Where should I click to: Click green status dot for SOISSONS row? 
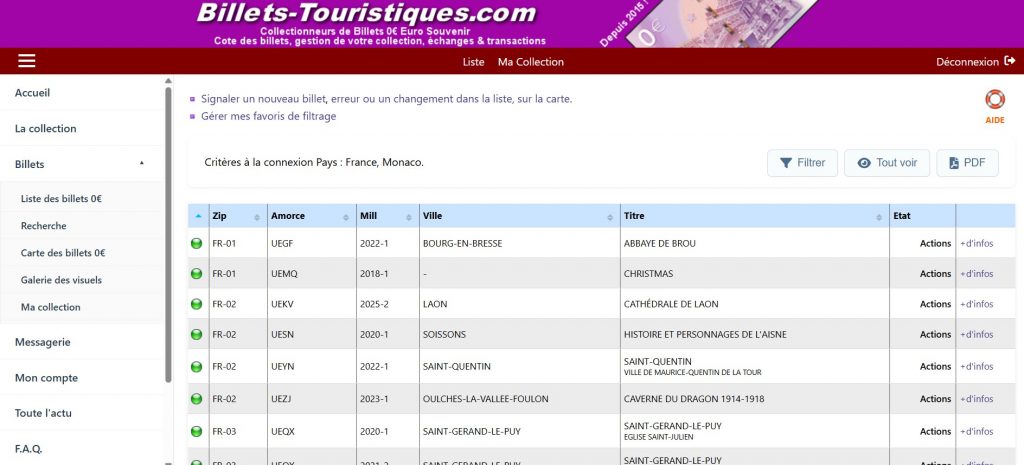(197, 335)
